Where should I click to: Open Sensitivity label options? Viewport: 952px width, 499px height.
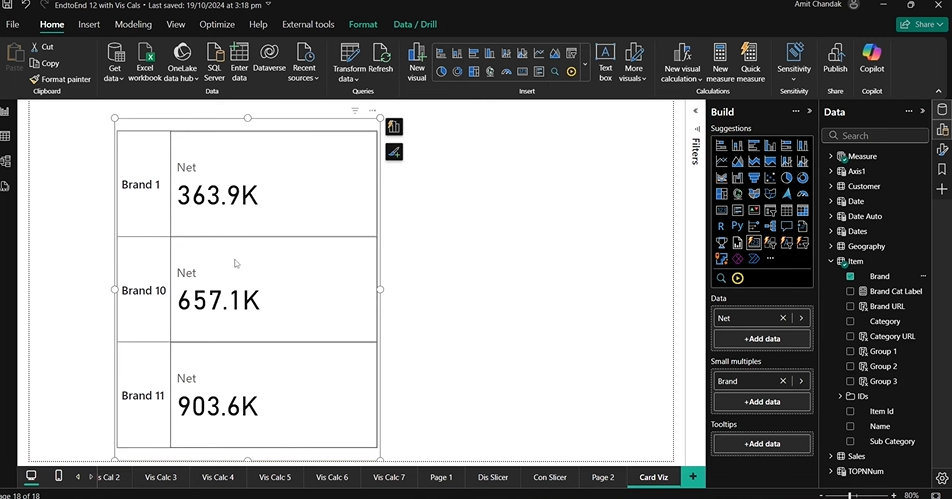coord(794,63)
